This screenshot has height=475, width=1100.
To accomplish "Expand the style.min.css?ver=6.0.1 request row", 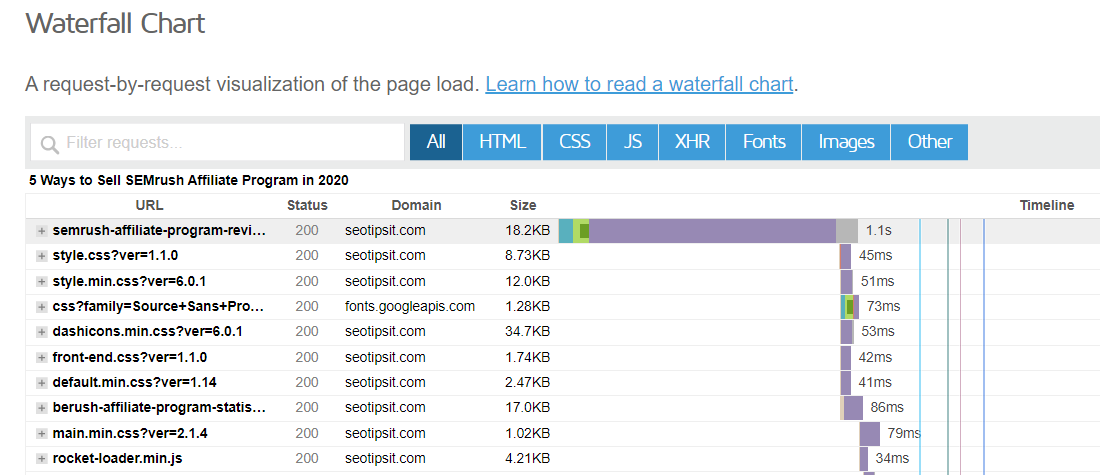I will pos(42,281).
